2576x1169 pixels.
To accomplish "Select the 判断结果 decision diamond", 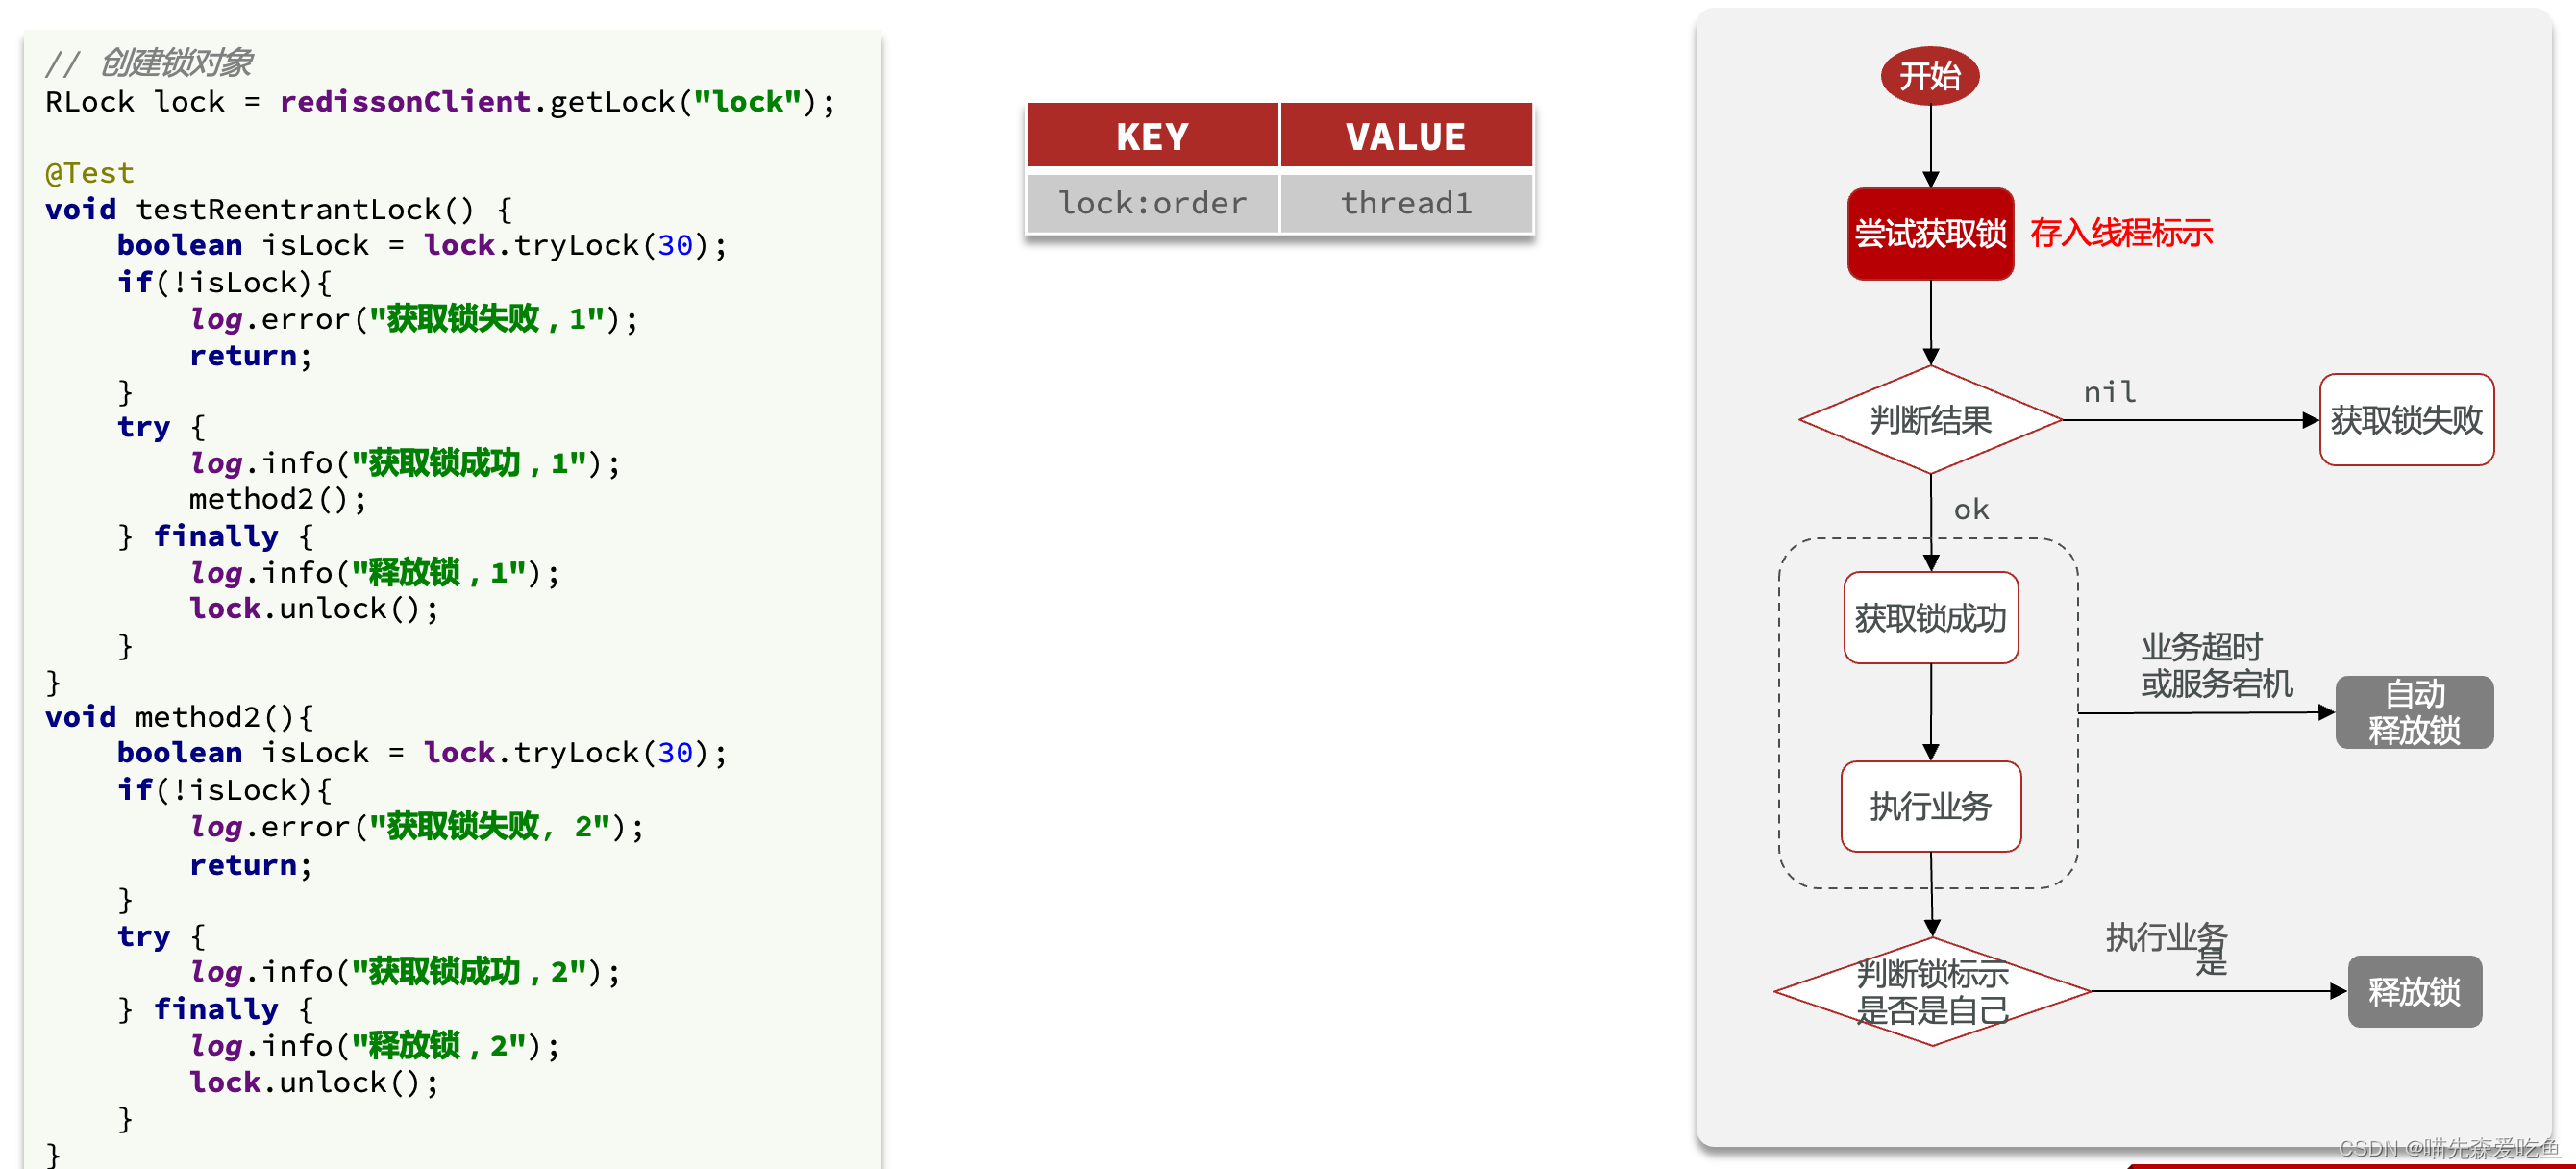I will tap(1929, 420).
